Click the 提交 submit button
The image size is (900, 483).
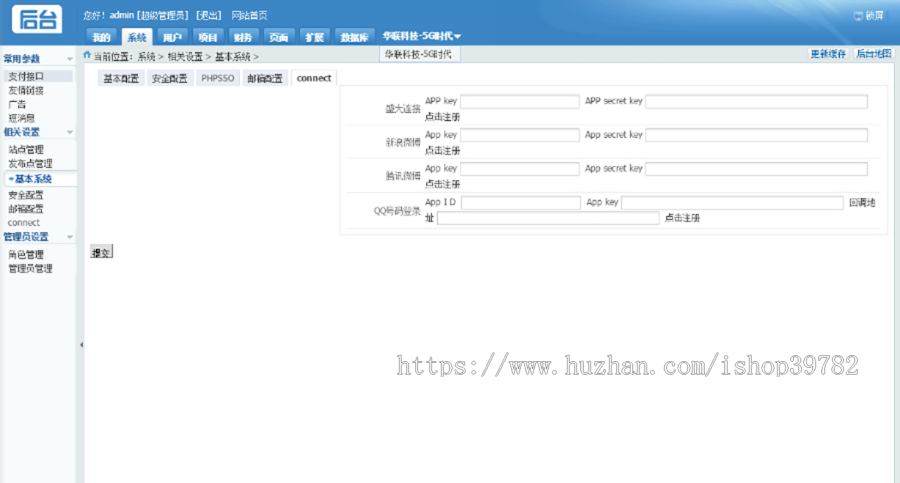click(x=102, y=252)
